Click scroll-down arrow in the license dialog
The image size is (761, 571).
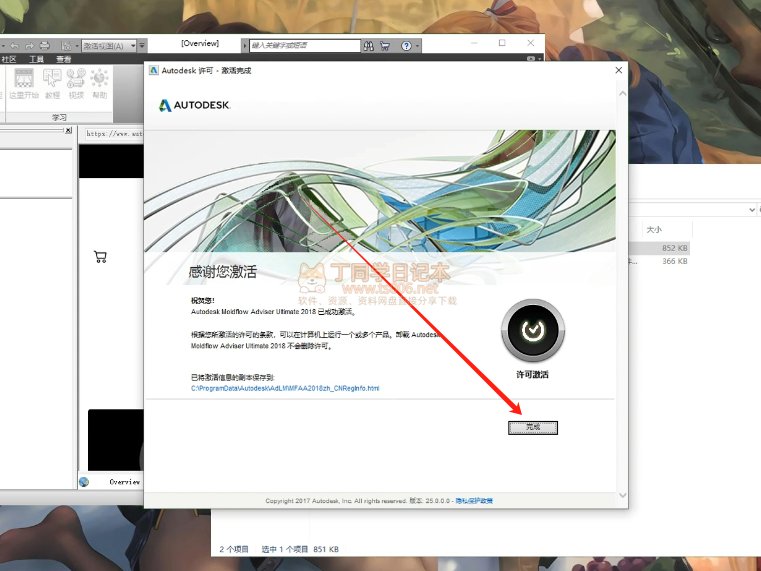(x=623, y=495)
